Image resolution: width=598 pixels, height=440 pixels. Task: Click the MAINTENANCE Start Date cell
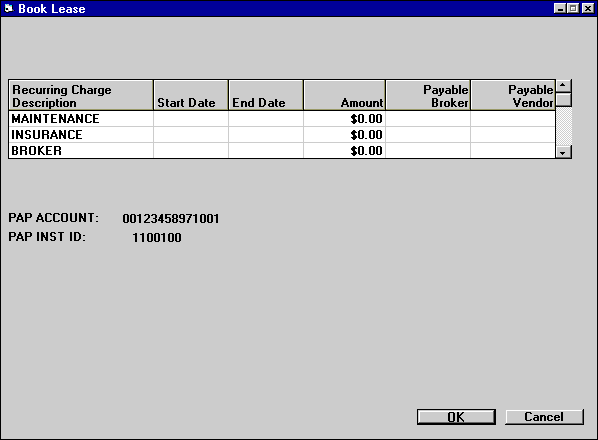(191, 119)
